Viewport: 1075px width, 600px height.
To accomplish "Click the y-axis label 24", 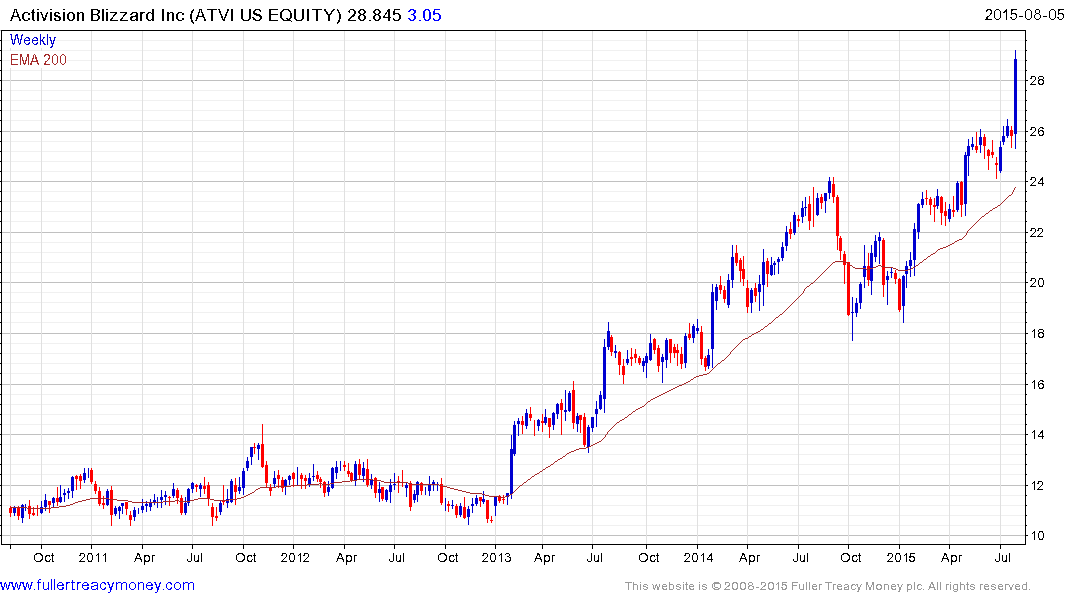I will pos(1037,182).
